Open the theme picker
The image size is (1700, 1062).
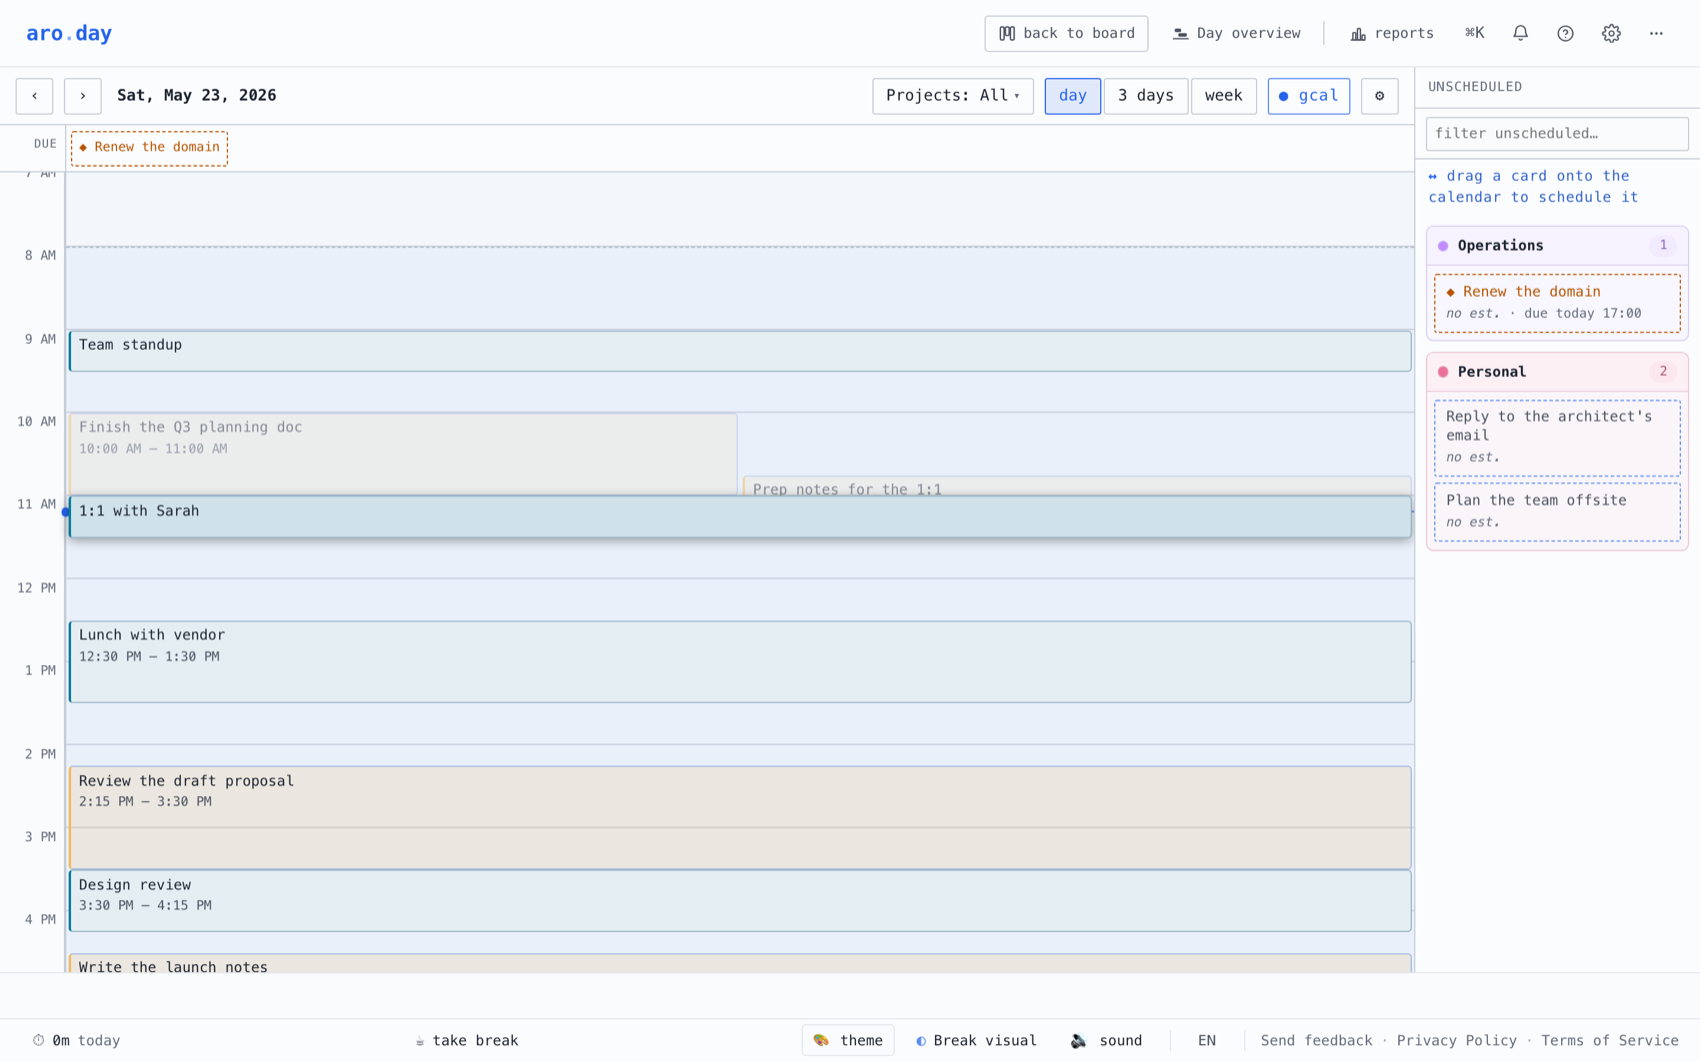coord(848,1041)
